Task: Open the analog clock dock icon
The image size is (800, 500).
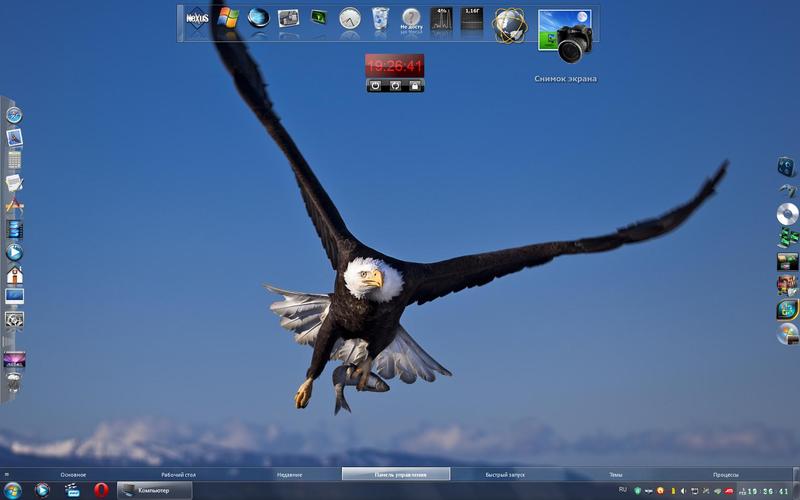Action: pyautogui.click(x=350, y=18)
